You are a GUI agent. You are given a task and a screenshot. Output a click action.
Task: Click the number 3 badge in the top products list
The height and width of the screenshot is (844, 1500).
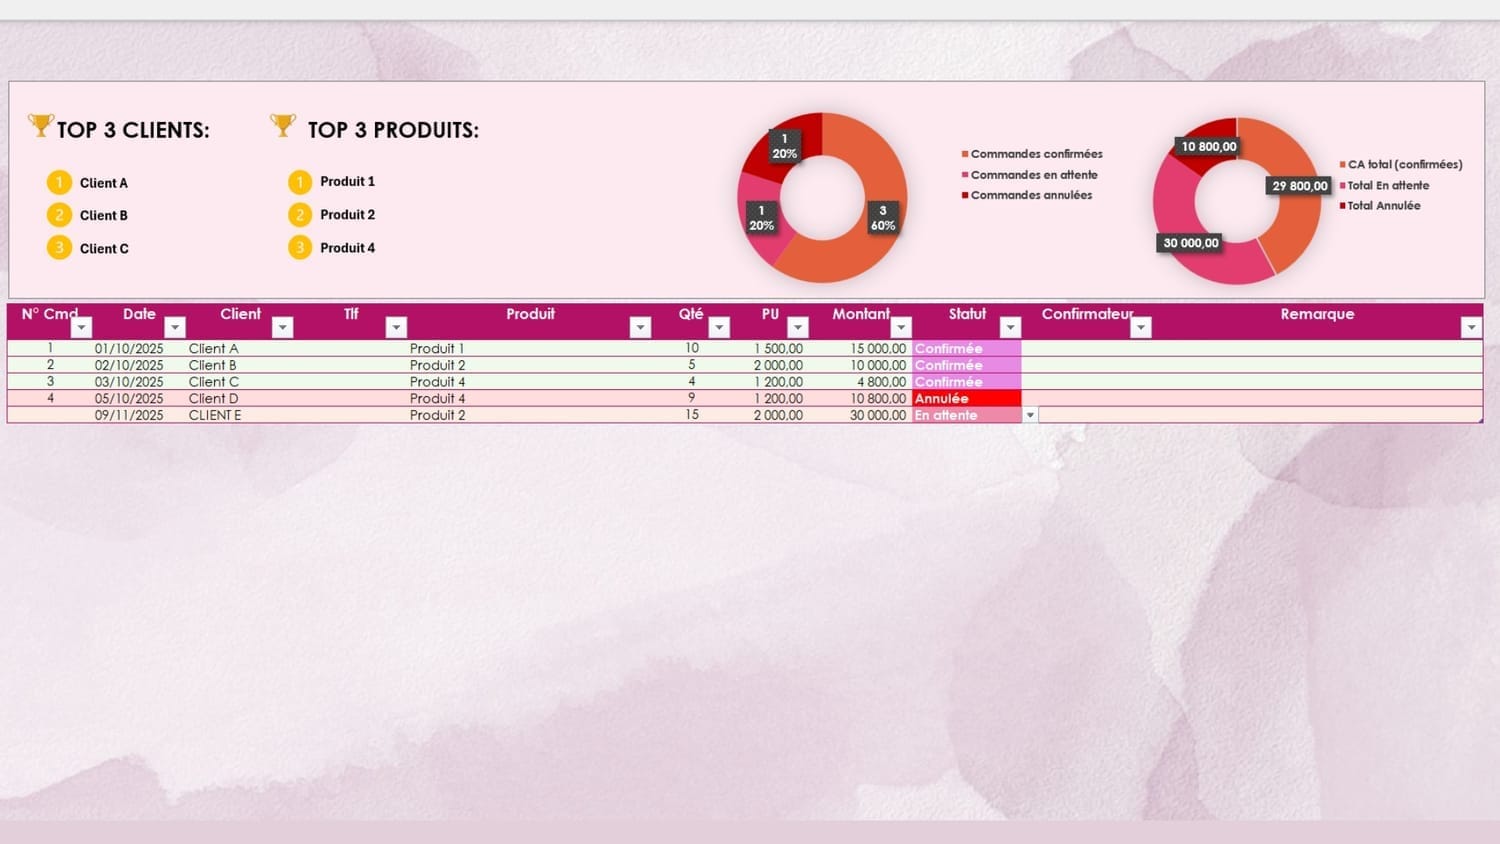(x=300, y=248)
